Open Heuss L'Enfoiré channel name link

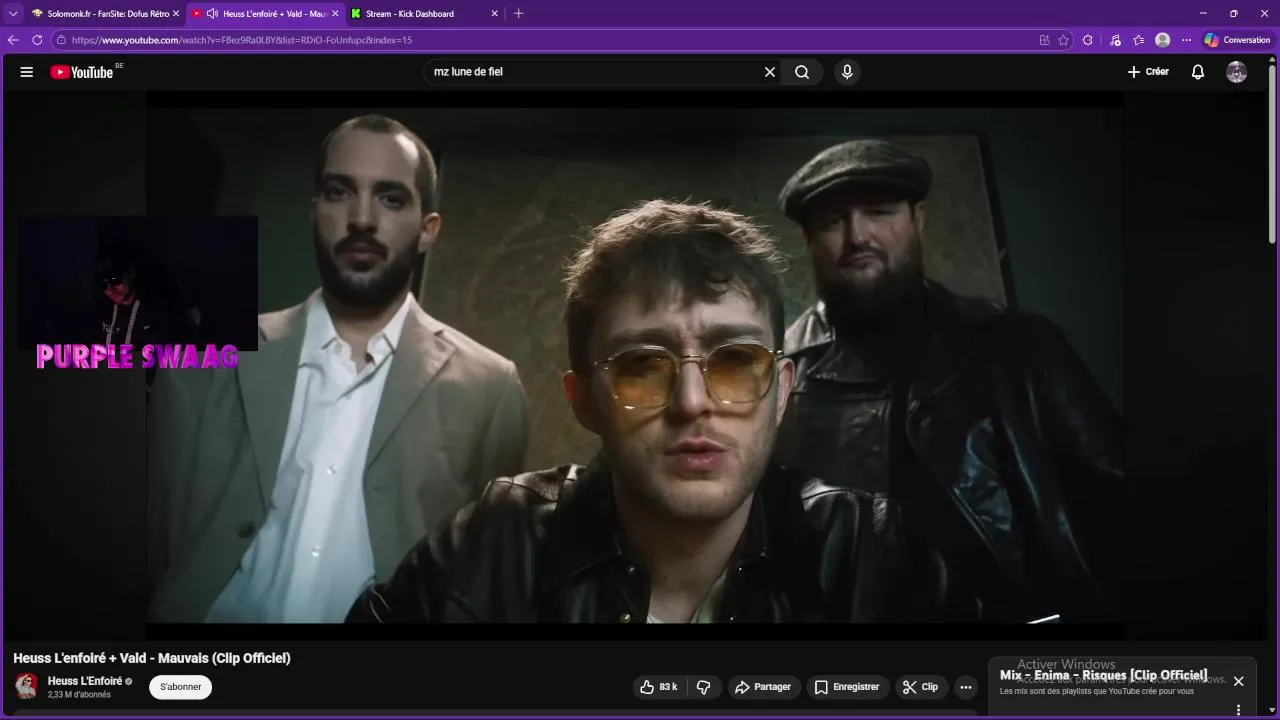click(x=85, y=681)
